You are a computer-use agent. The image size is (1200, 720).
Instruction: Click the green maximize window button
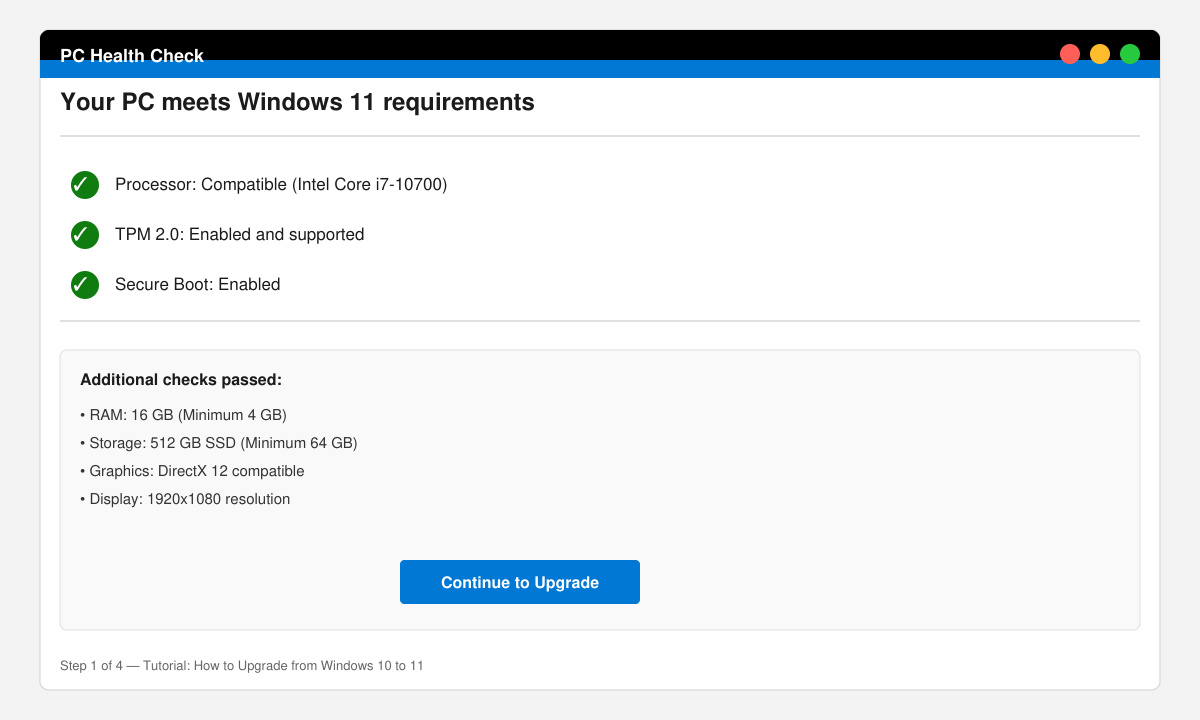click(1130, 54)
